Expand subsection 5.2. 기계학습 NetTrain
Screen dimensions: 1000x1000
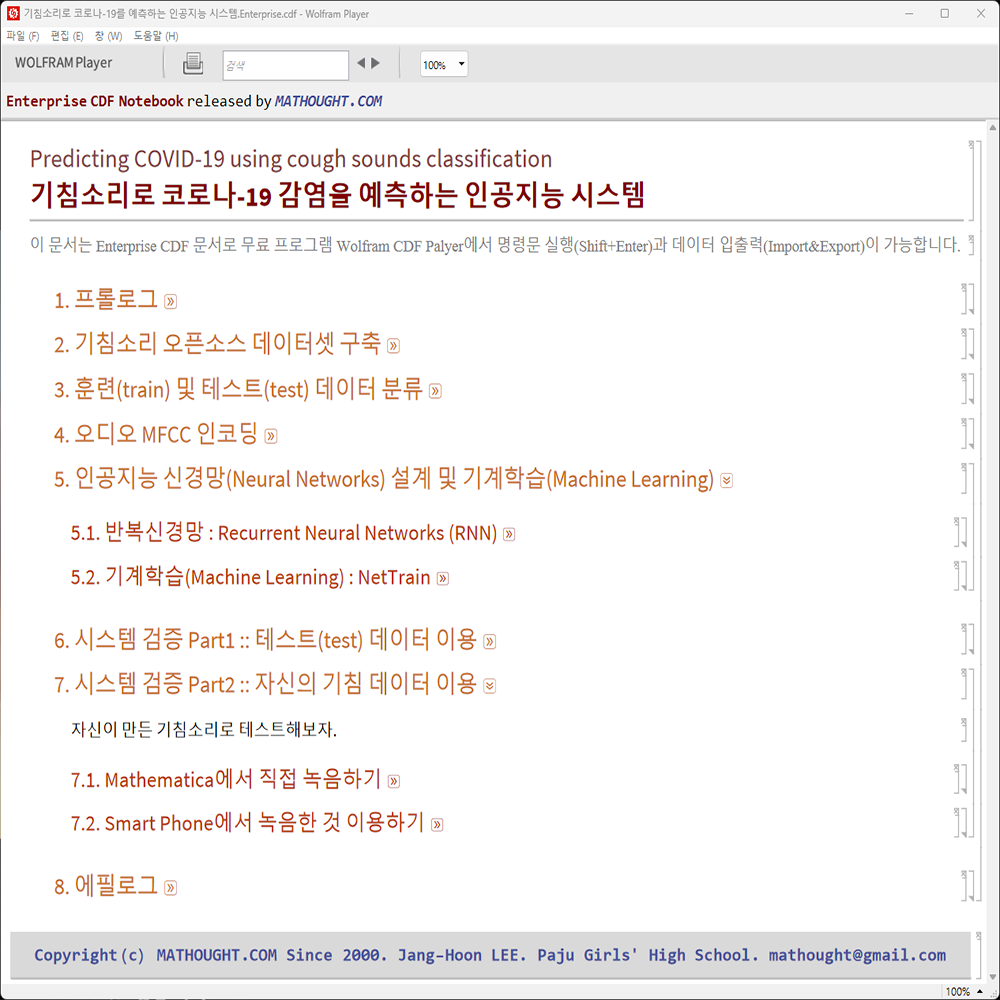[443, 578]
